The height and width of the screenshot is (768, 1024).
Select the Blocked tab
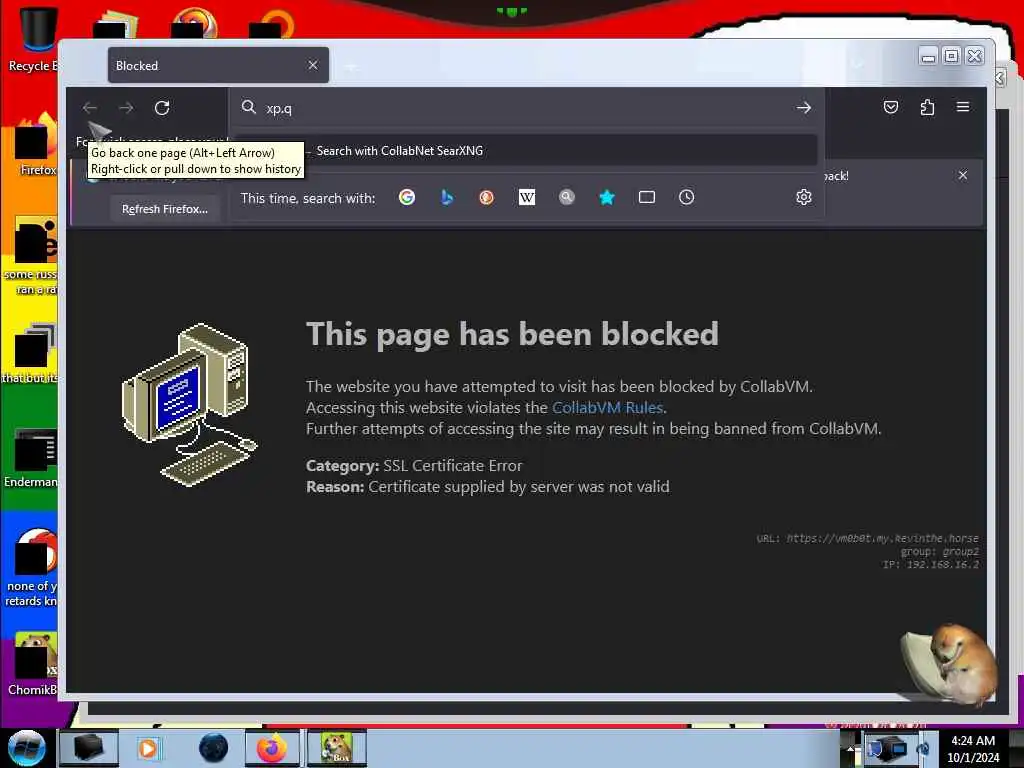click(x=218, y=65)
